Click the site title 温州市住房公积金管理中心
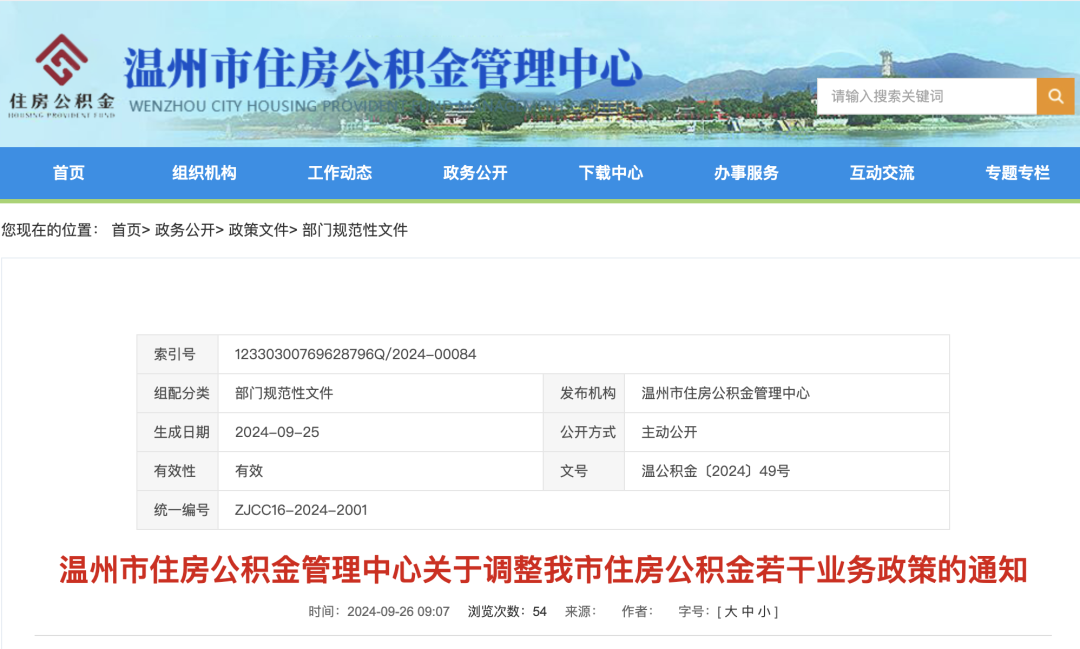Viewport: 1080px width, 649px height. point(383,69)
